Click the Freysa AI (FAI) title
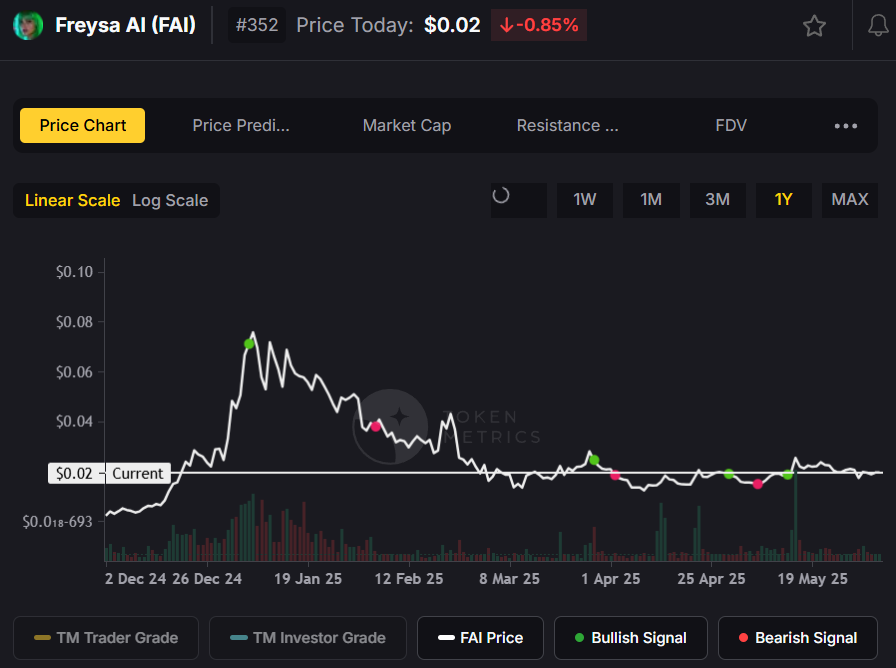 pos(125,25)
